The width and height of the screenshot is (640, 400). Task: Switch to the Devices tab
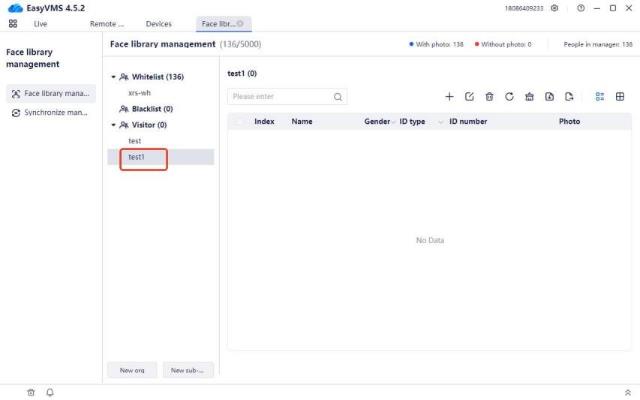[158, 23]
